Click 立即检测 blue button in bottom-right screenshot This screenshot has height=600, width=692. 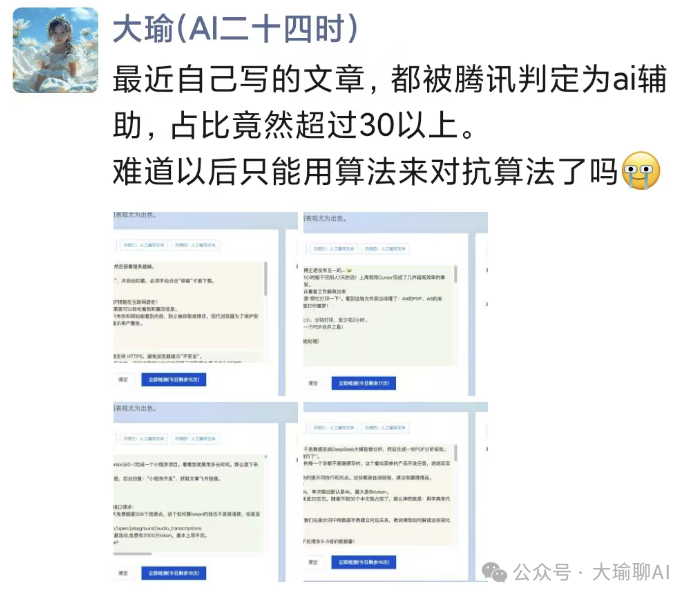click(364, 562)
